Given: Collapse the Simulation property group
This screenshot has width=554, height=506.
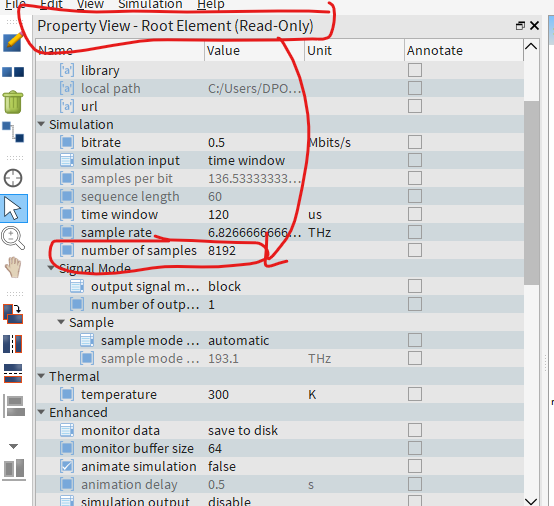Looking at the screenshot, I should click(x=41, y=124).
